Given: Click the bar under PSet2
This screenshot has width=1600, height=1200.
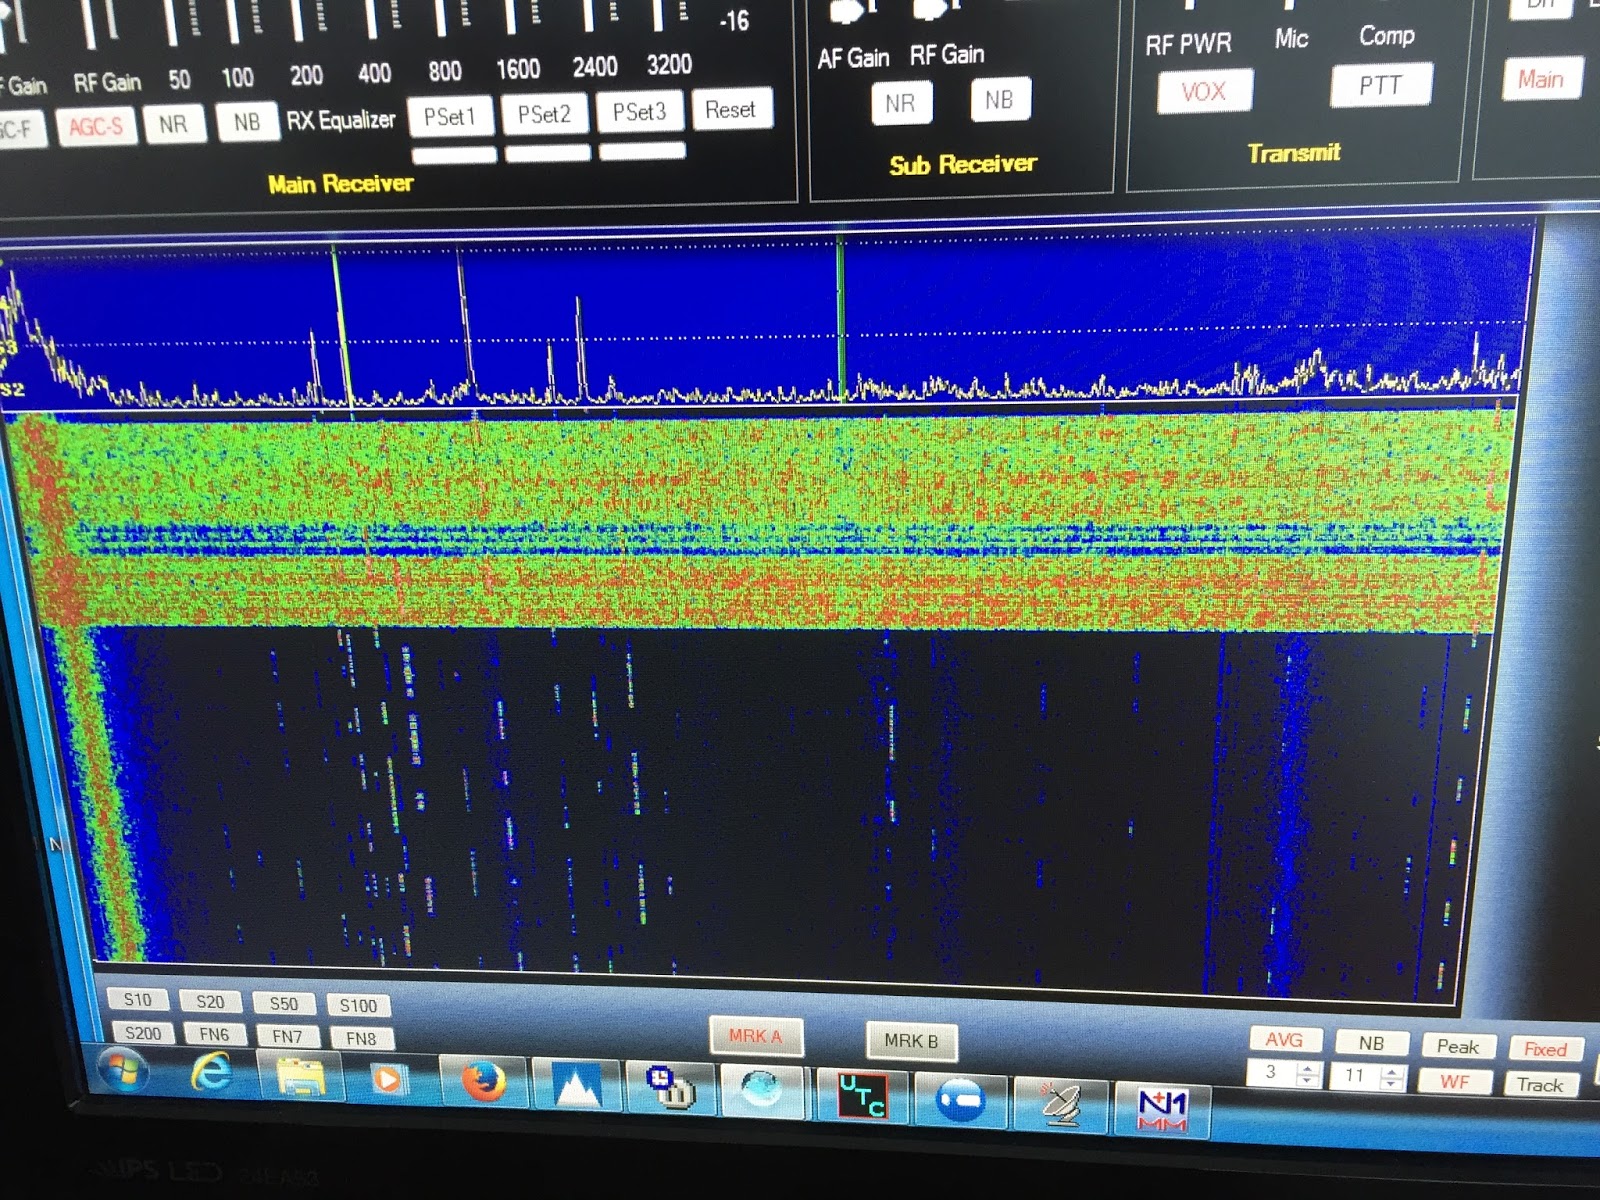Looking at the screenshot, I should click(x=548, y=153).
